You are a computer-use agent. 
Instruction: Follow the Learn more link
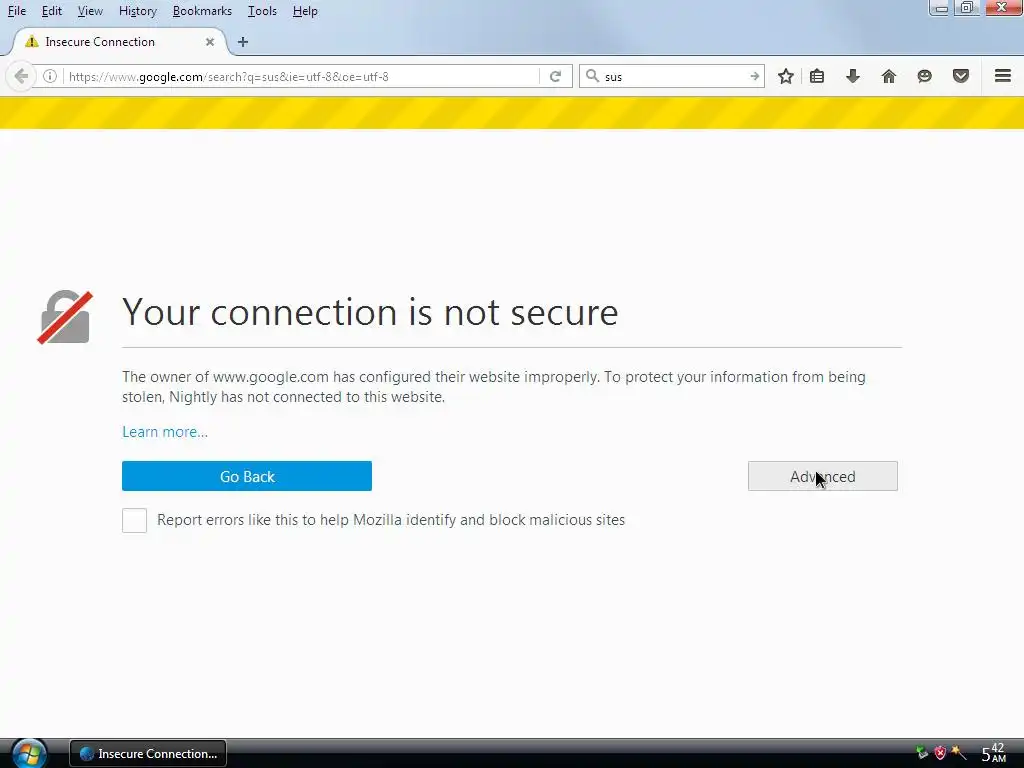pos(165,432)
